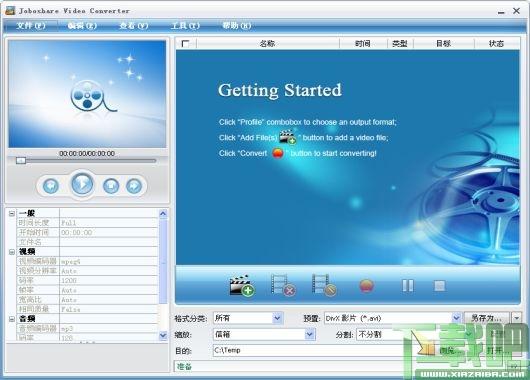Click the application icon in title bar
The height and width of the screenshot is (380, 530).
click(x=10, y=10)
